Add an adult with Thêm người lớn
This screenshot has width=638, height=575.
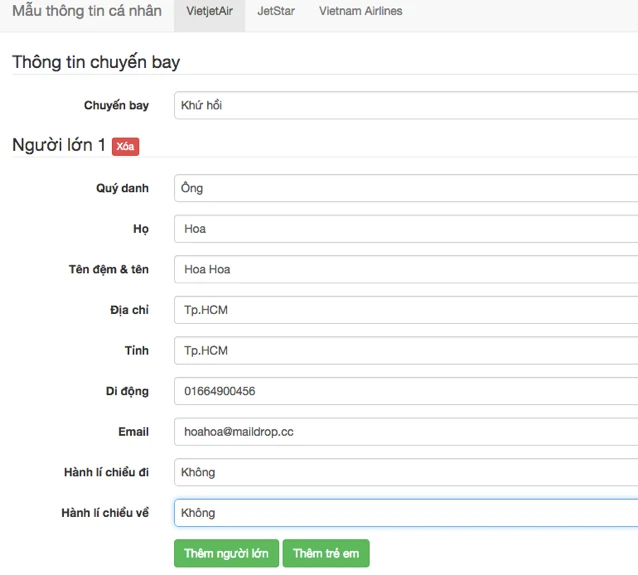(x=226, y=553)
